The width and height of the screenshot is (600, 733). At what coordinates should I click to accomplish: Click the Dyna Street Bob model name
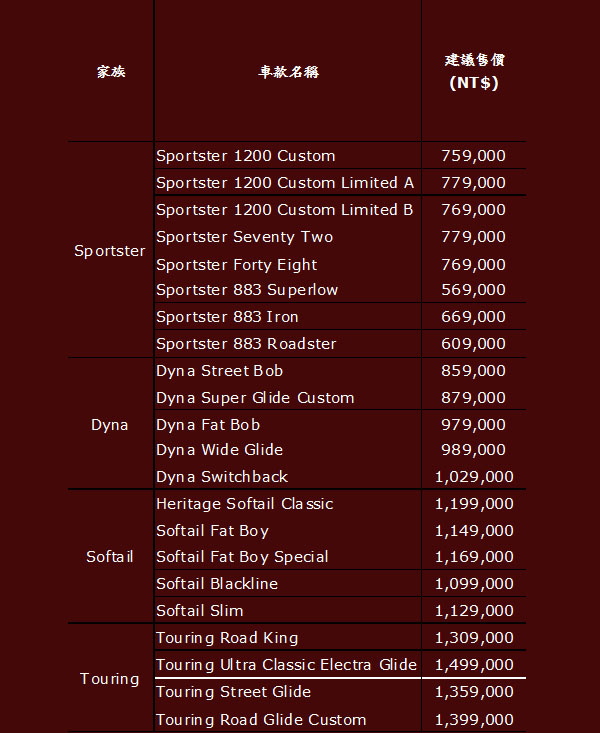(x=220, y=371)
